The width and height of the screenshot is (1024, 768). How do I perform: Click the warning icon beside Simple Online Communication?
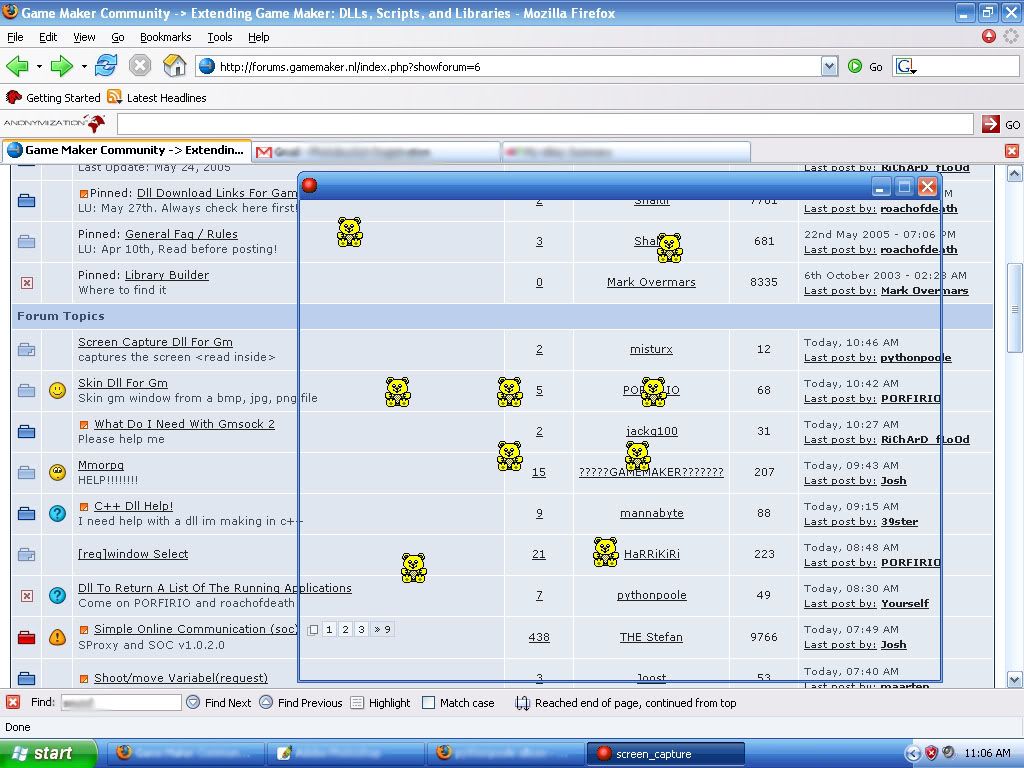[57, 637]
